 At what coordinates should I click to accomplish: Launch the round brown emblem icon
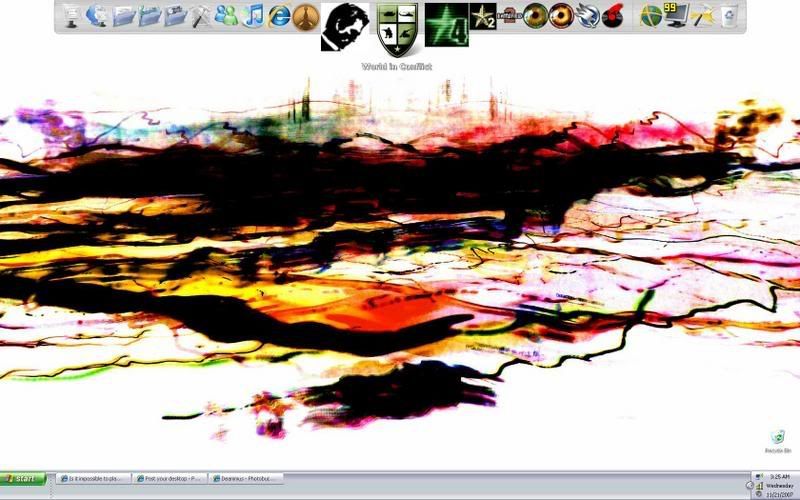(x=306, y=17)
